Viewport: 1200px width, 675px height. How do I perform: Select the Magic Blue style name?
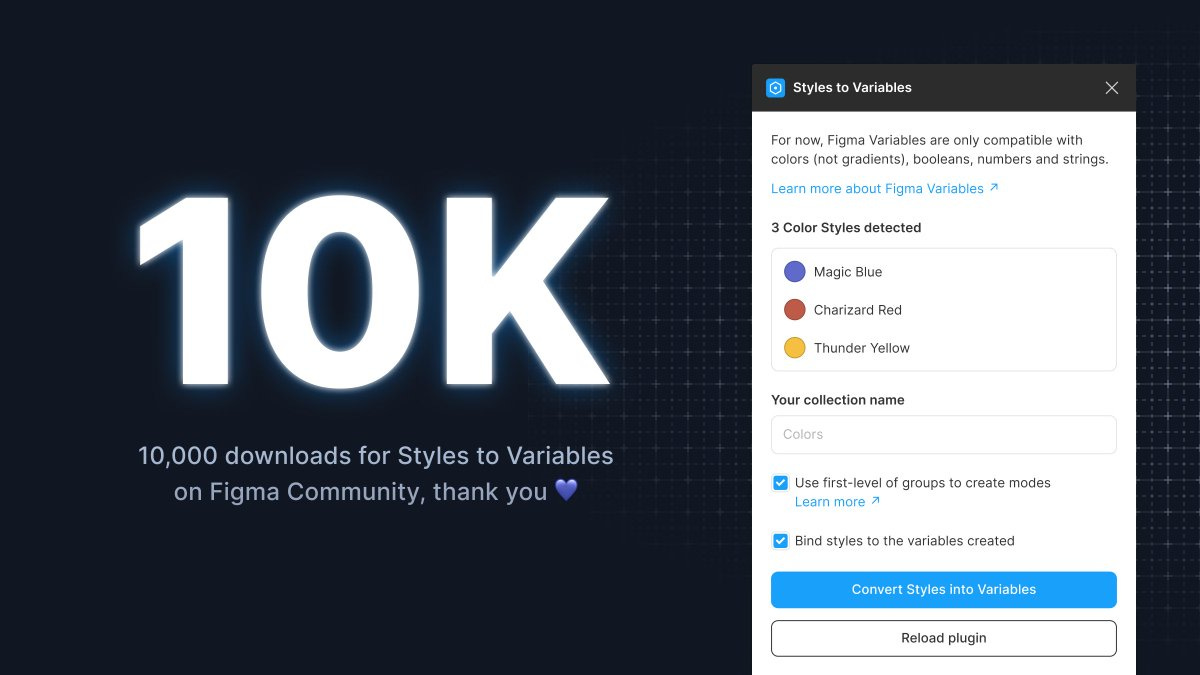(848, 272)
